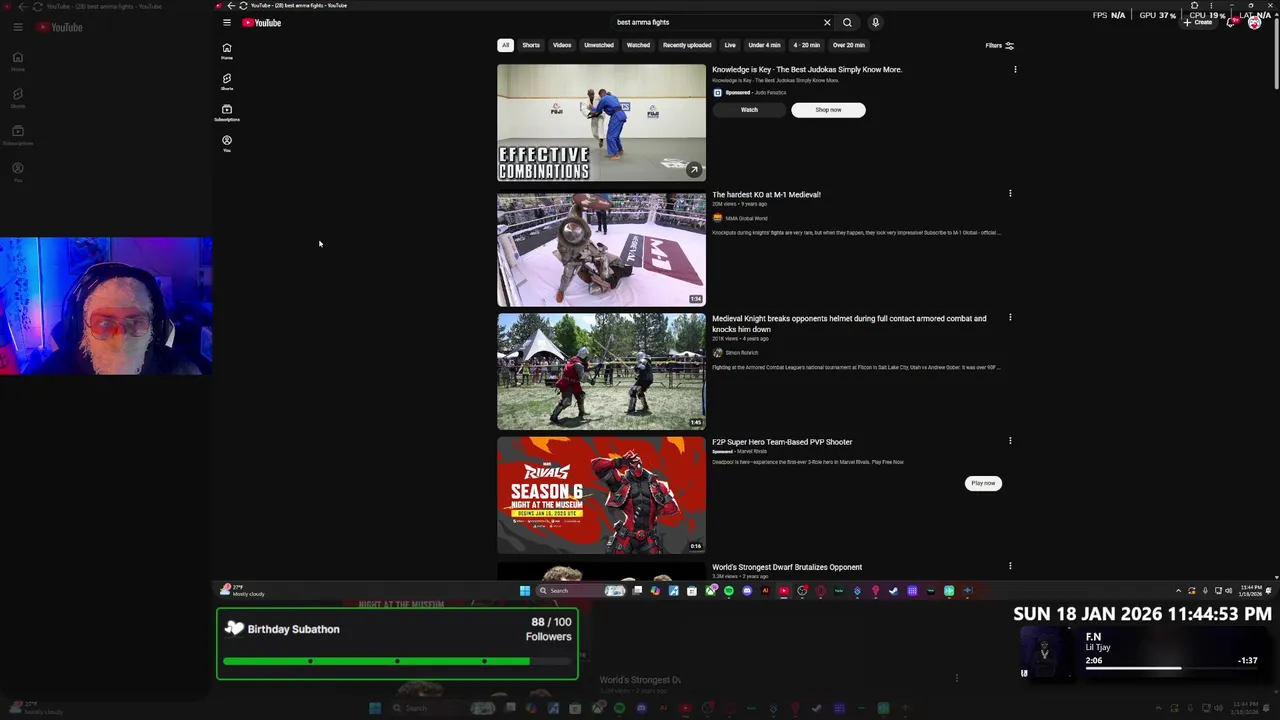Open options menu for the Judokas sponsored ad
The height and width of the screenshot is (720, 1280).
(1015, 70)
